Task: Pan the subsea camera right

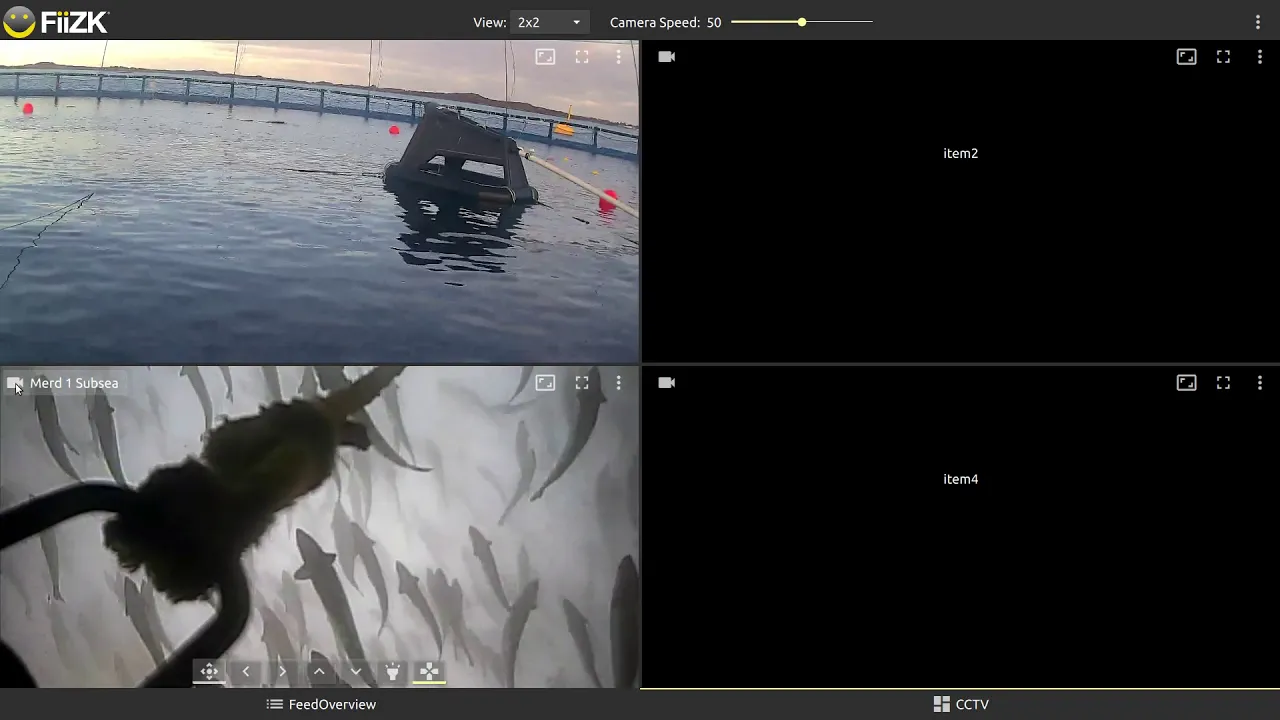Action: coord(282,672)
